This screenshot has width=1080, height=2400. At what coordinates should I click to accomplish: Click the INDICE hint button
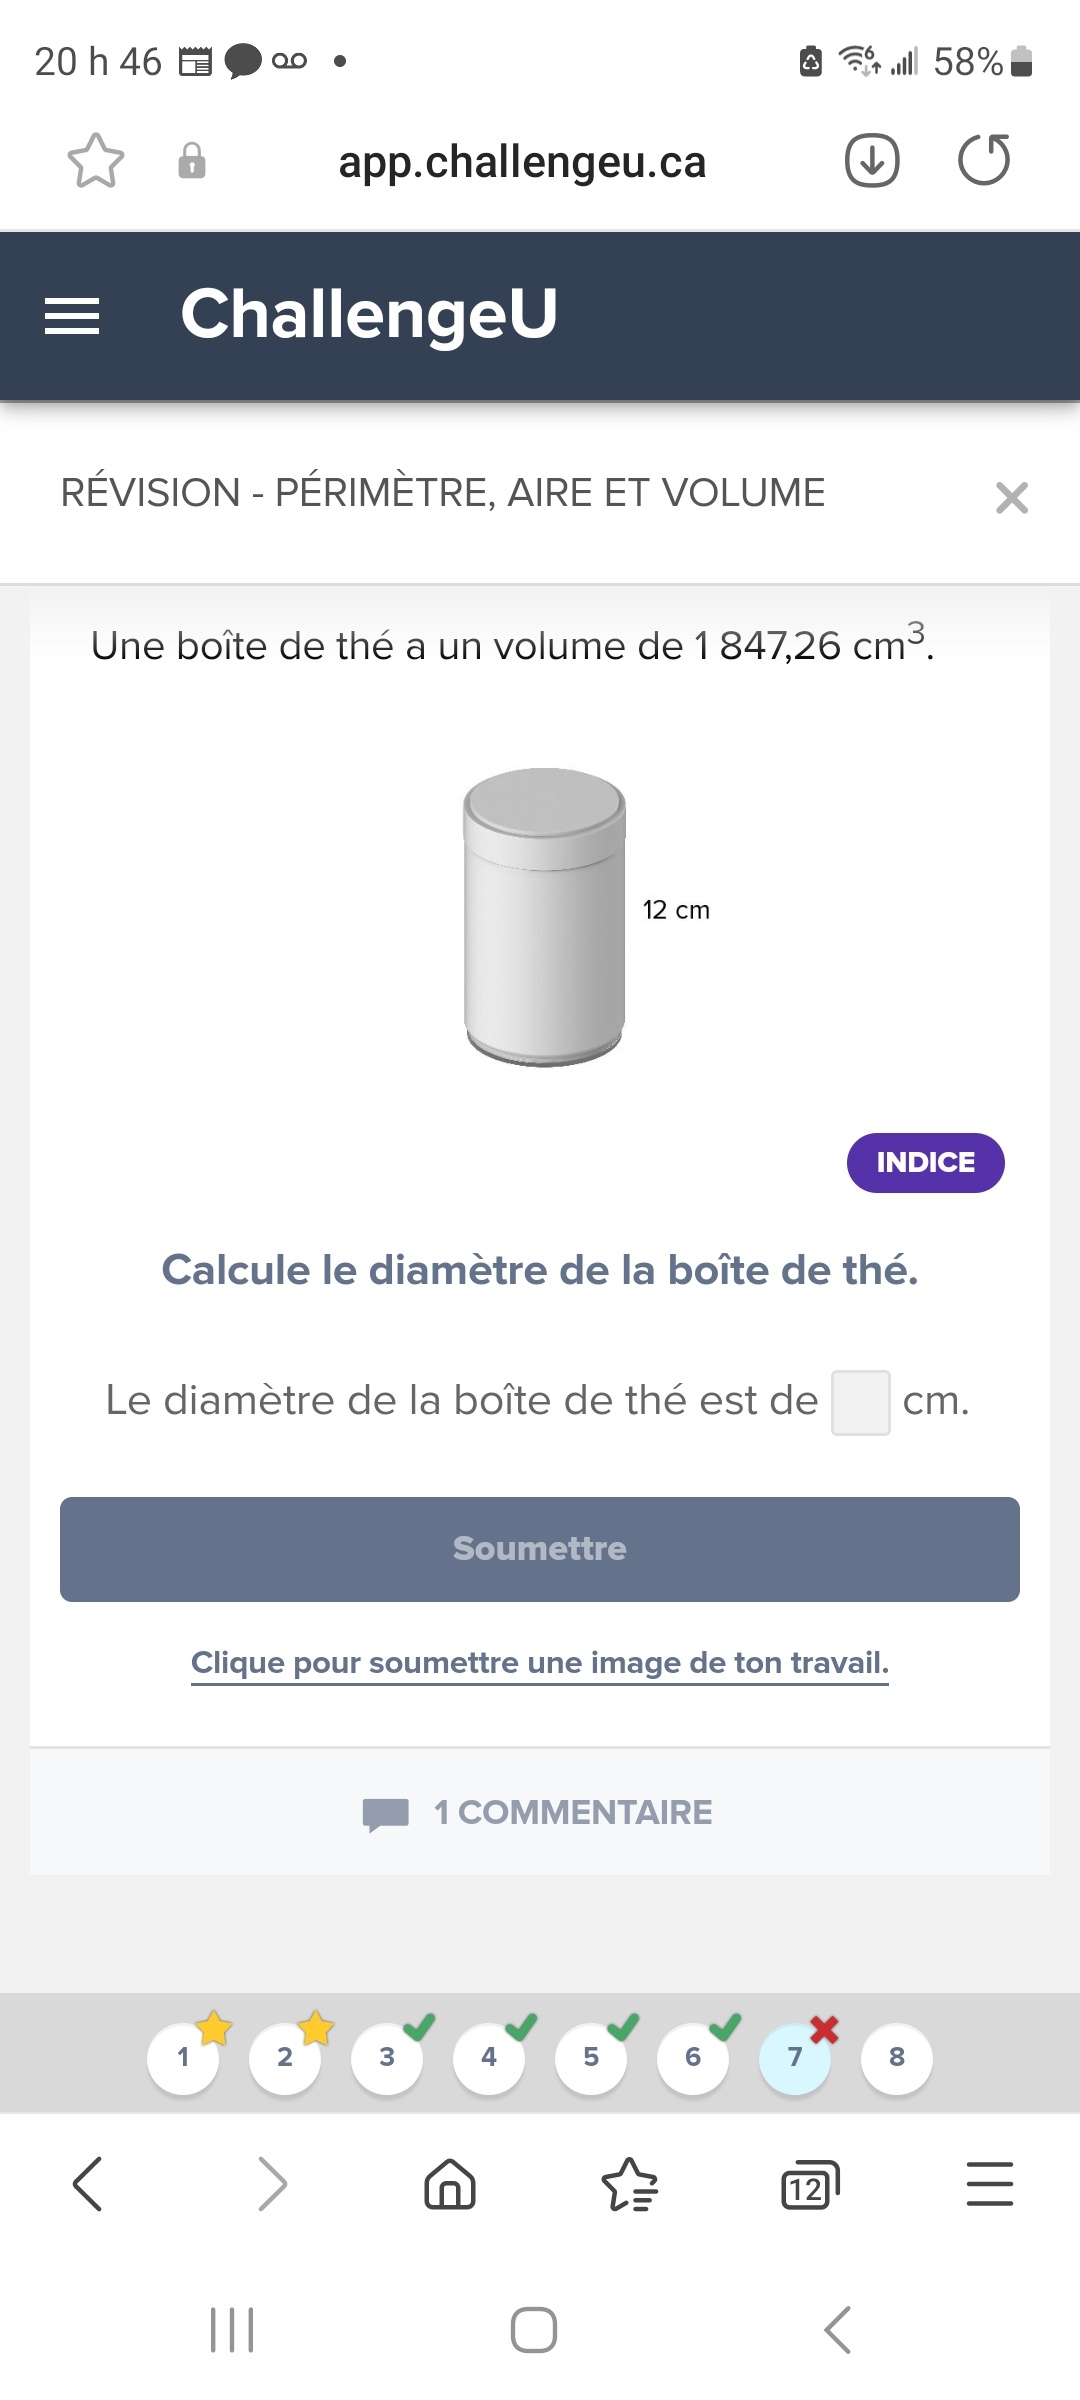coord(925,1162)
